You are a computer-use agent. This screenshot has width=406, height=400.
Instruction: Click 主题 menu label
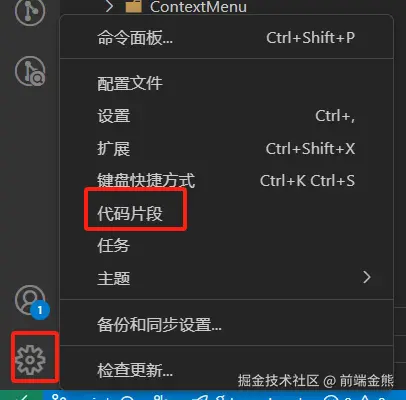click(x=114, y=278)
